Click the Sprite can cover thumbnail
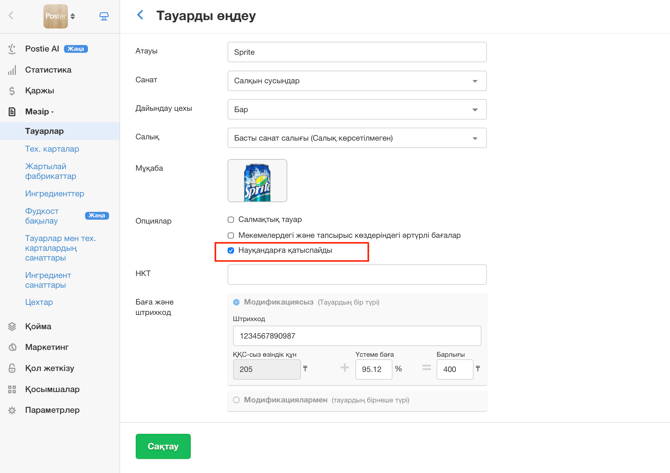The width and height of the screenshot is (670, 473). [x=257, y=181]
